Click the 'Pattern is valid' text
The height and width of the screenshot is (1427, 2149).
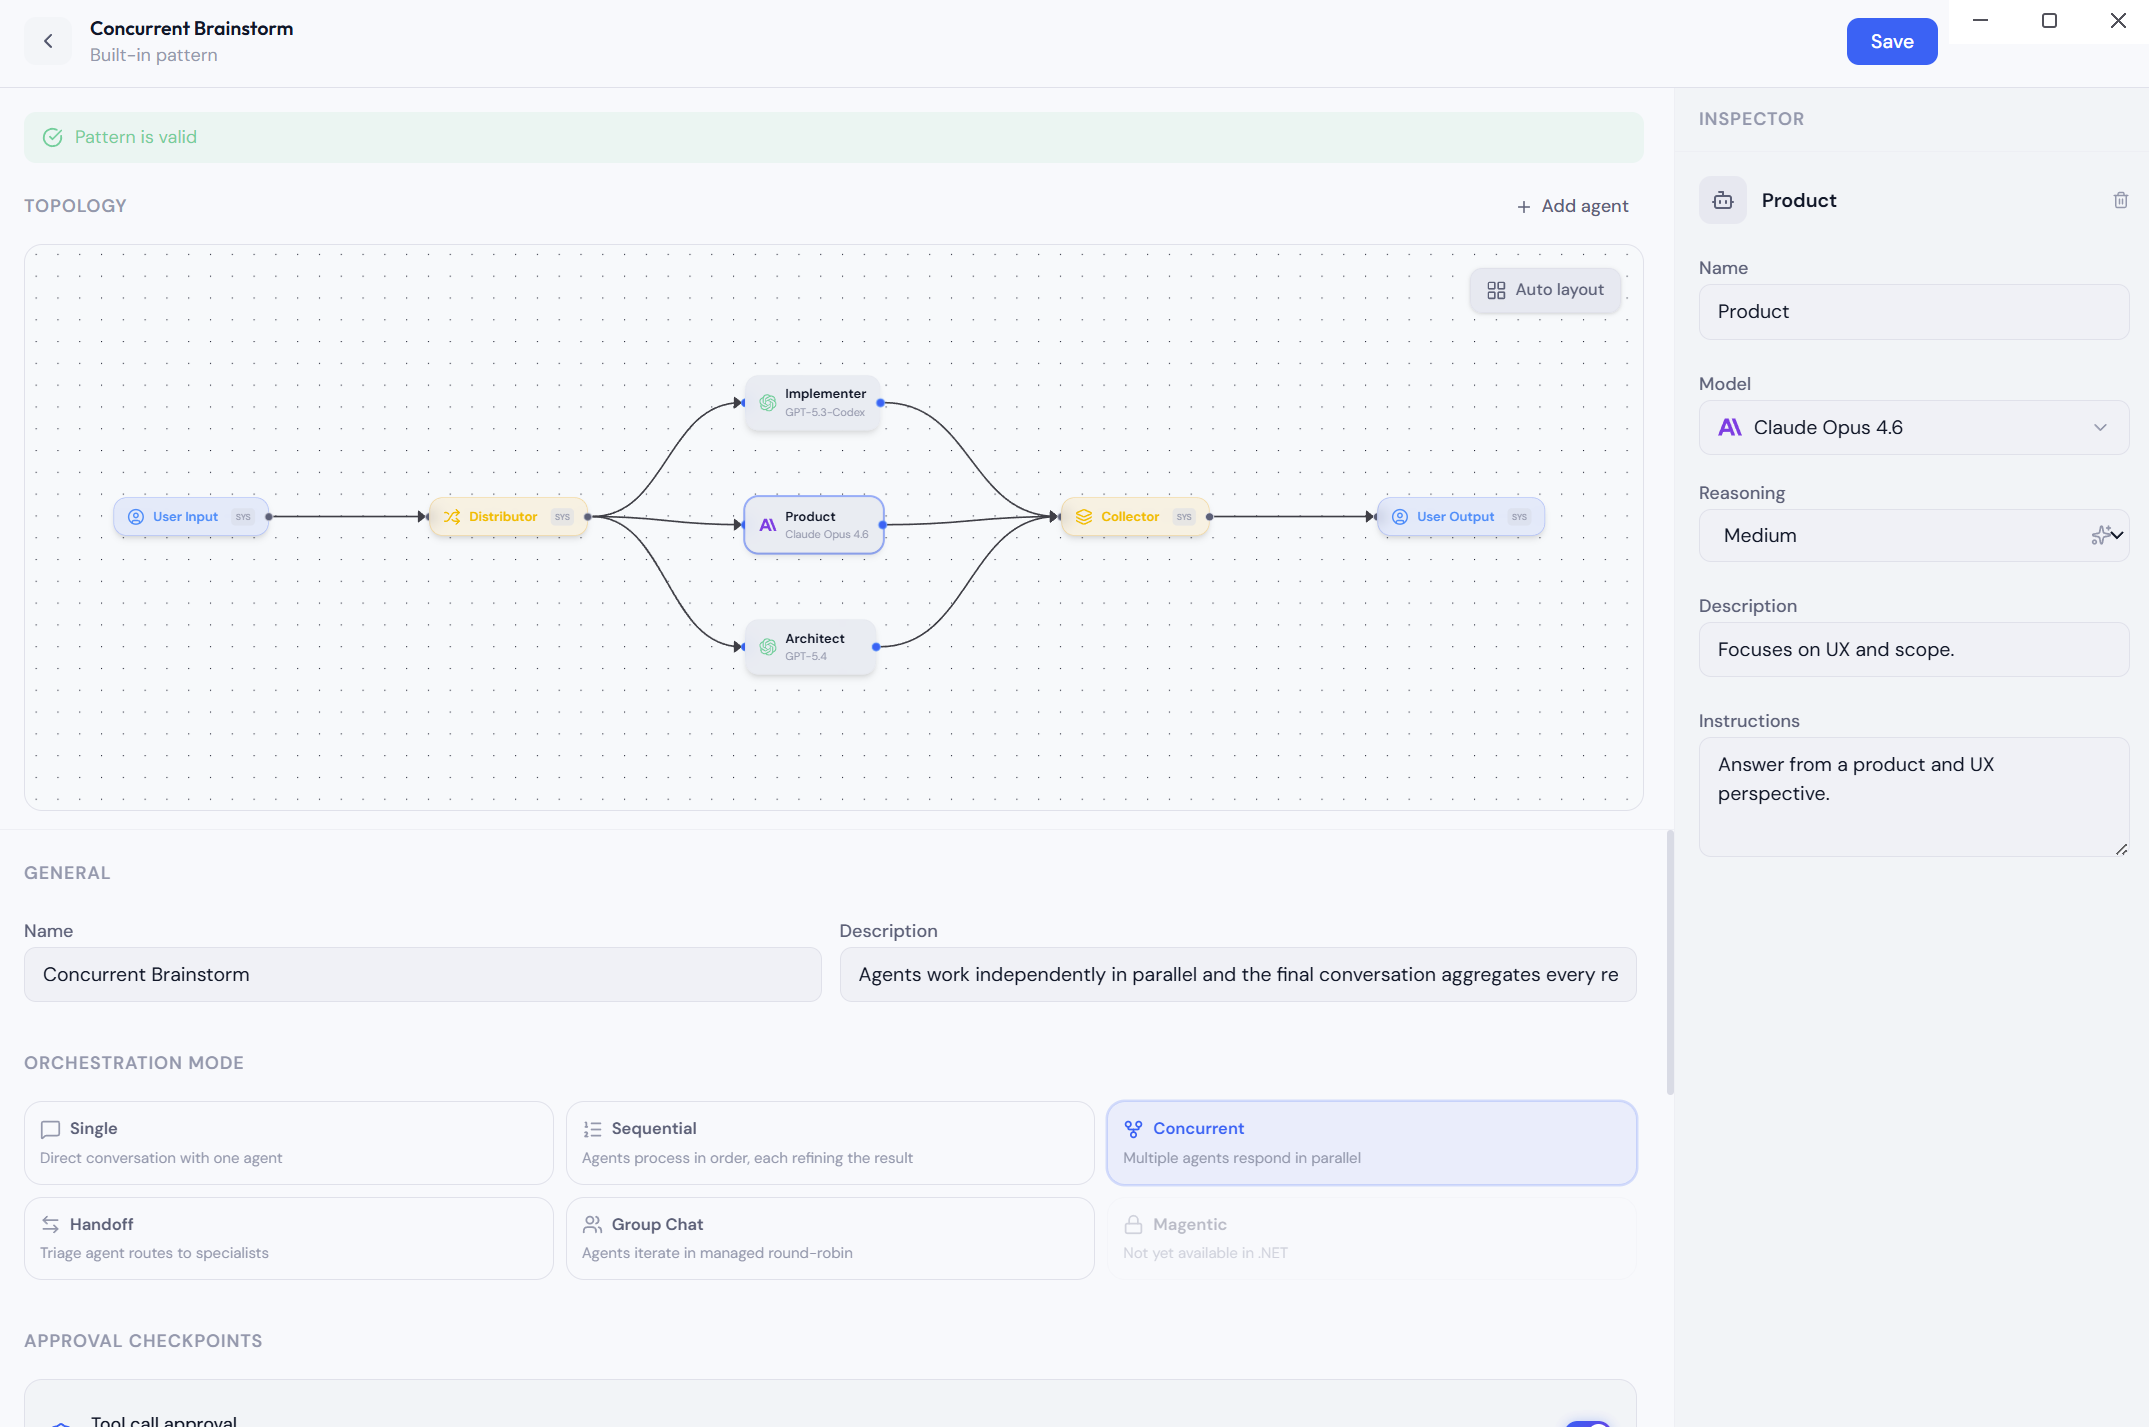tap(136, 138)
